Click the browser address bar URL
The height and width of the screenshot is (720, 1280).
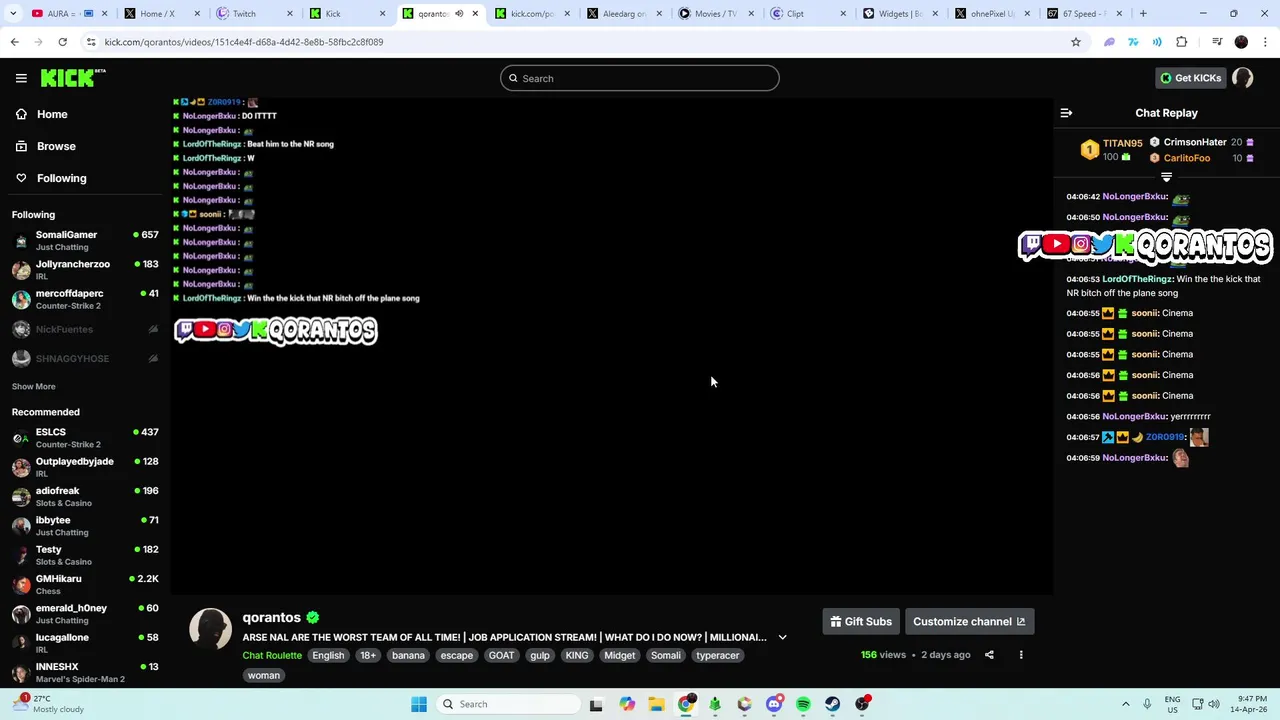pos(244,42)
